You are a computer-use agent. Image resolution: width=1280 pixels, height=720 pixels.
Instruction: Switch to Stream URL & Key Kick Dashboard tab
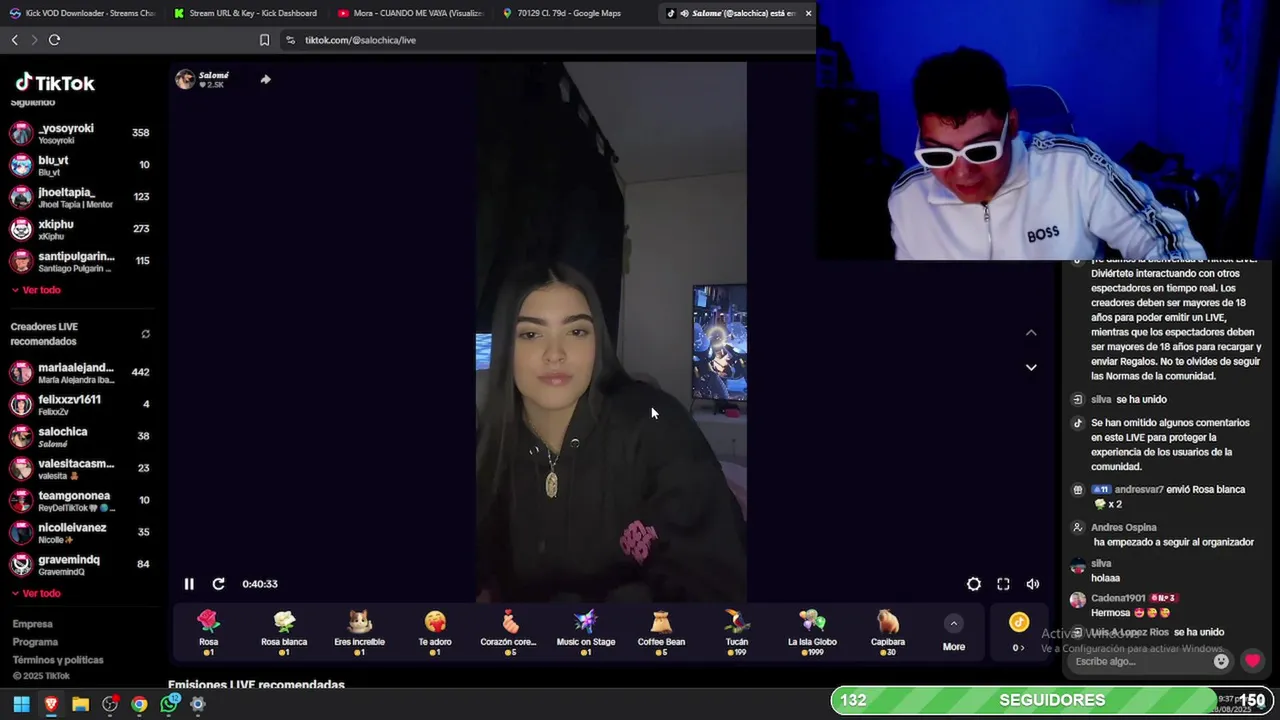pyautogui.click(x=245, y=13)
